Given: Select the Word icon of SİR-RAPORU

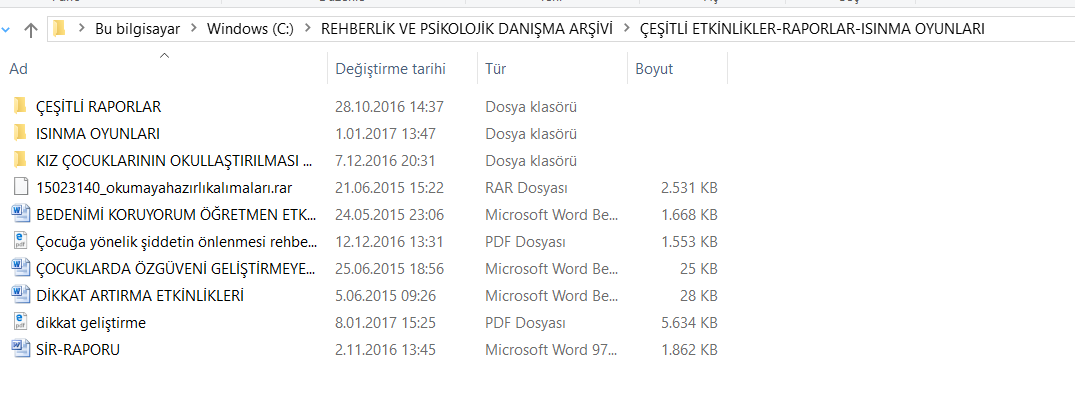Looking at the screenshot, I should click(21, 349).
